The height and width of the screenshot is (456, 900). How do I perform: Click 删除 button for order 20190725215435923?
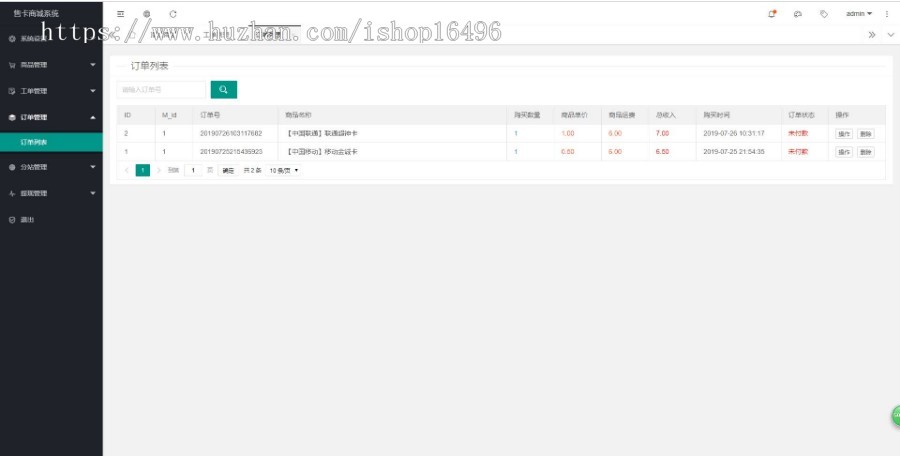pyautogui.click(x=866, y=152)
